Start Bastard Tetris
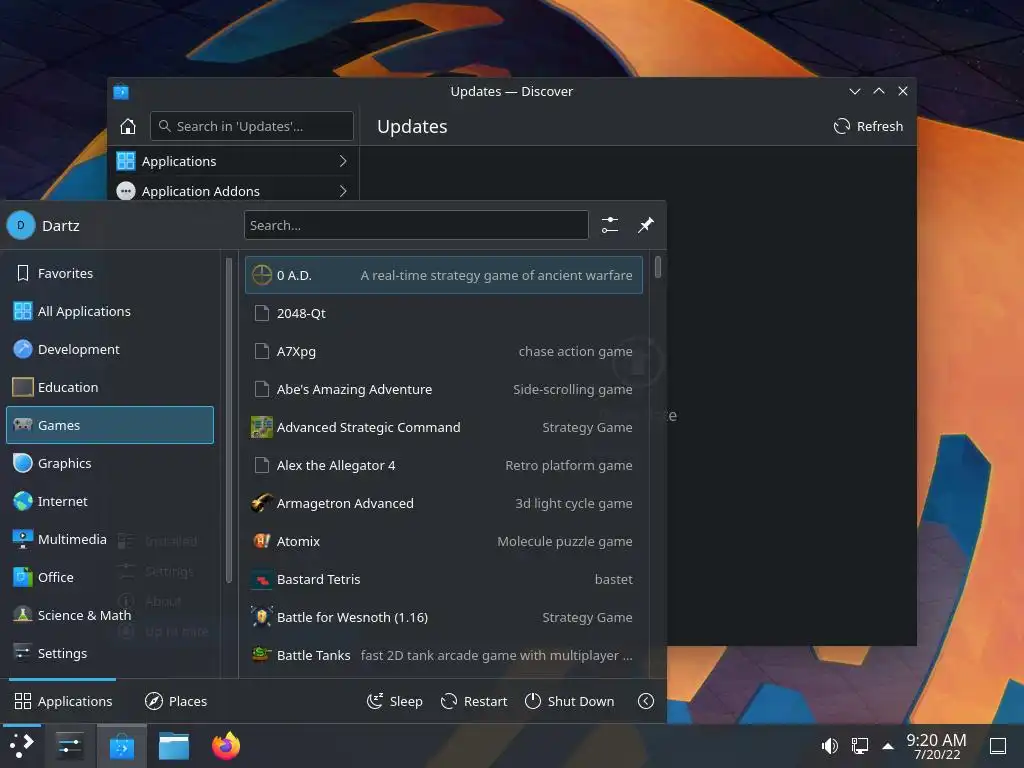The width and height of the screenshot is (1024, 768). coord(443,579)
